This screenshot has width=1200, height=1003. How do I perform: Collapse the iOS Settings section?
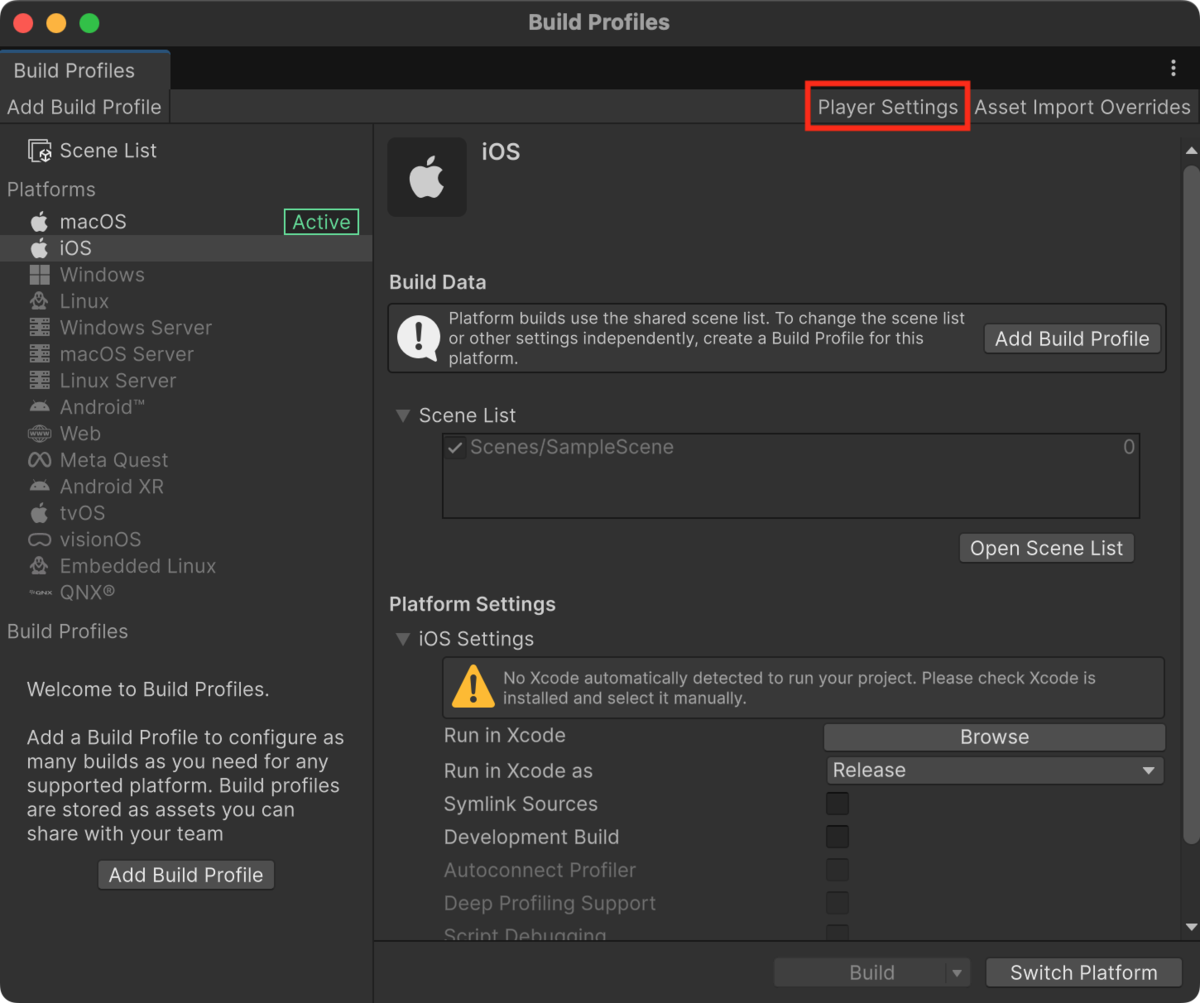click(403, 639)
